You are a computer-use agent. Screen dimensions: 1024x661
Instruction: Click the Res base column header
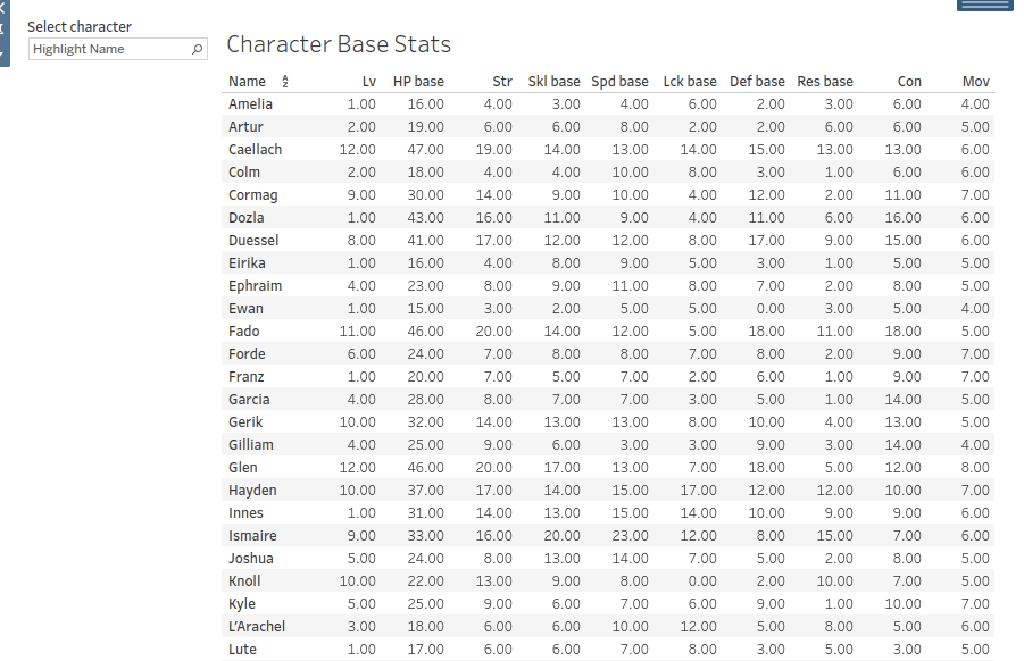[x=825, y=81]
